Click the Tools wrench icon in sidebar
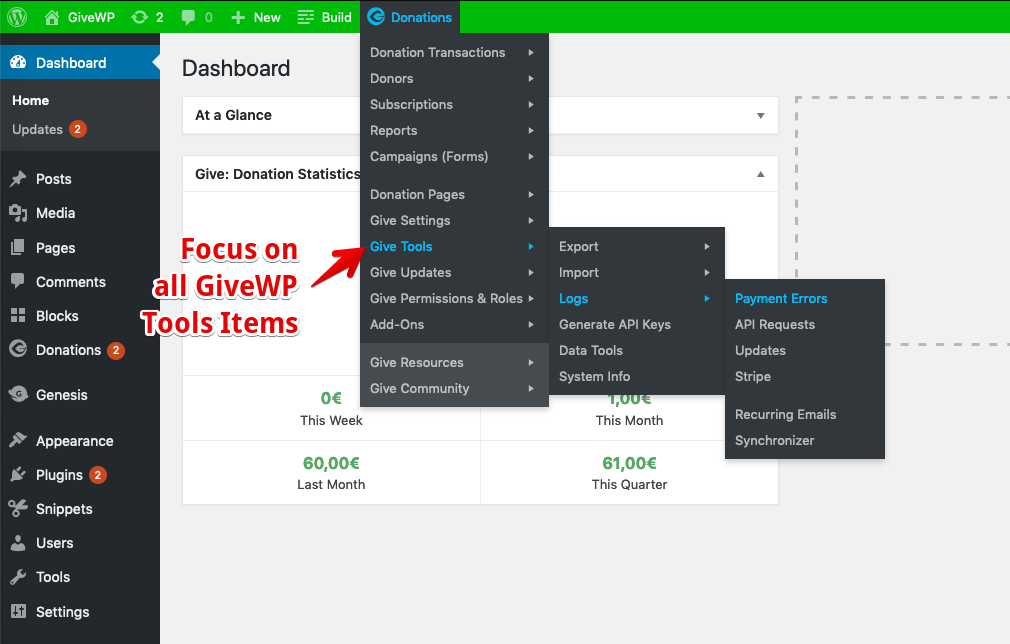This screenshot has height=644, width=1010. (18, 576)
